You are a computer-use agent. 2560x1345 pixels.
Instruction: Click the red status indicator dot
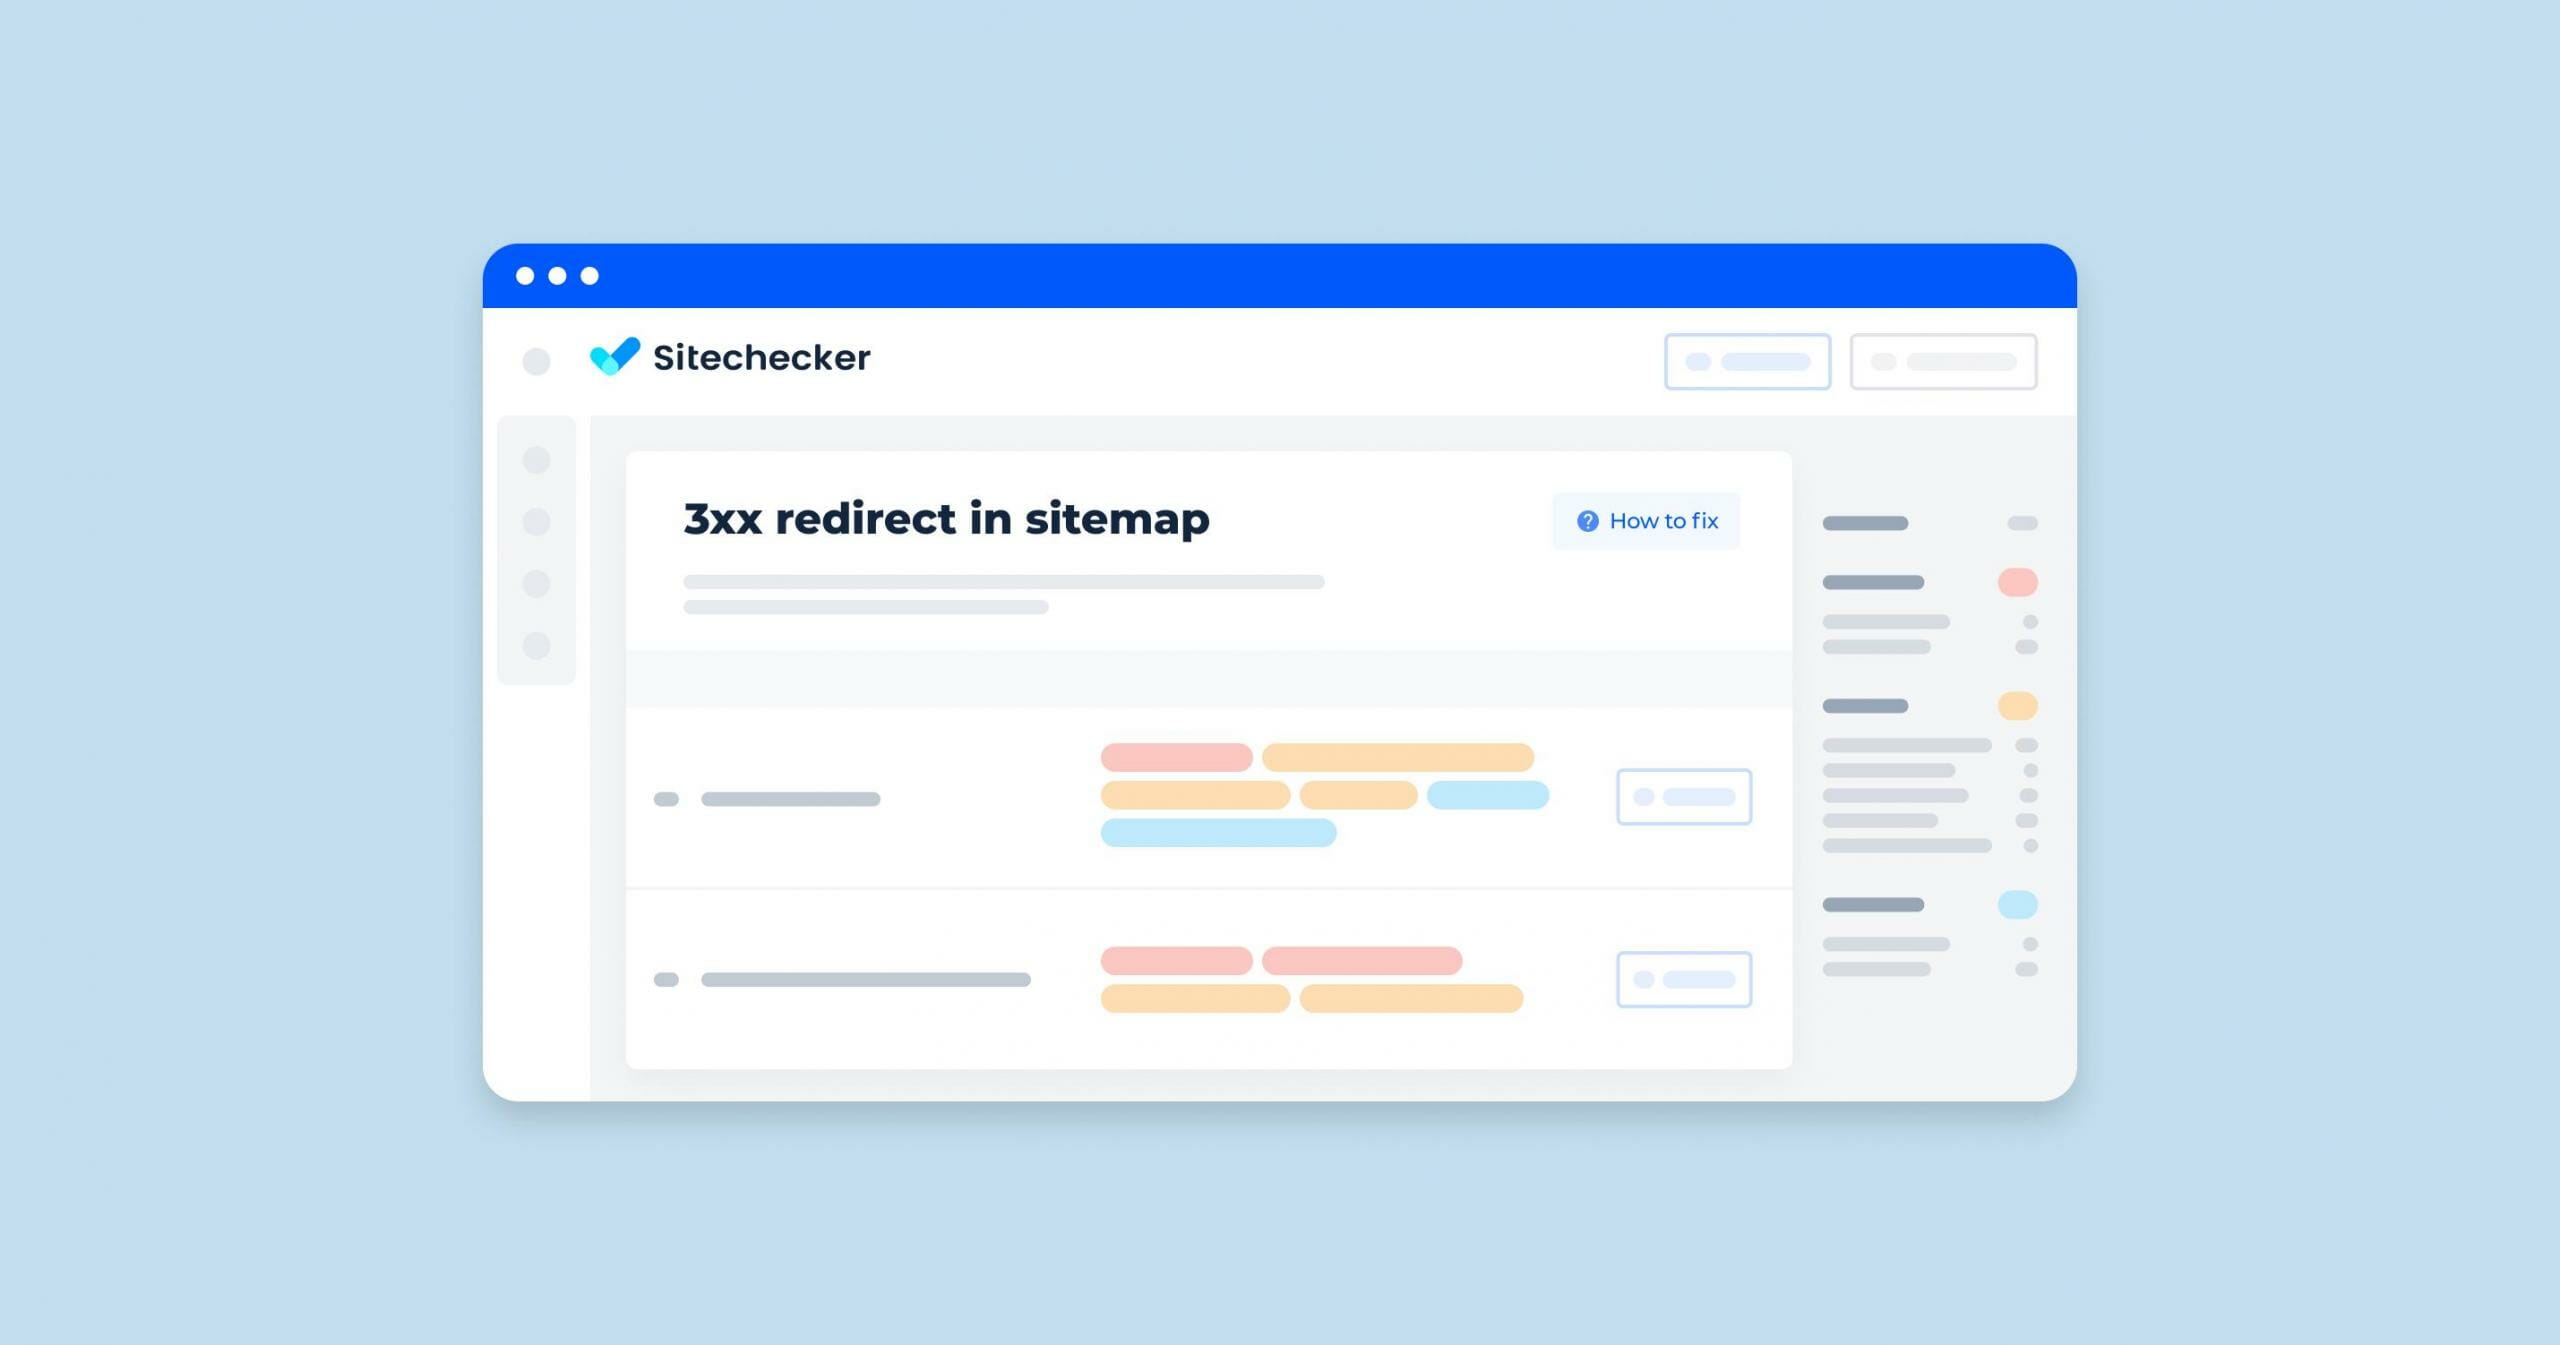2018,581
